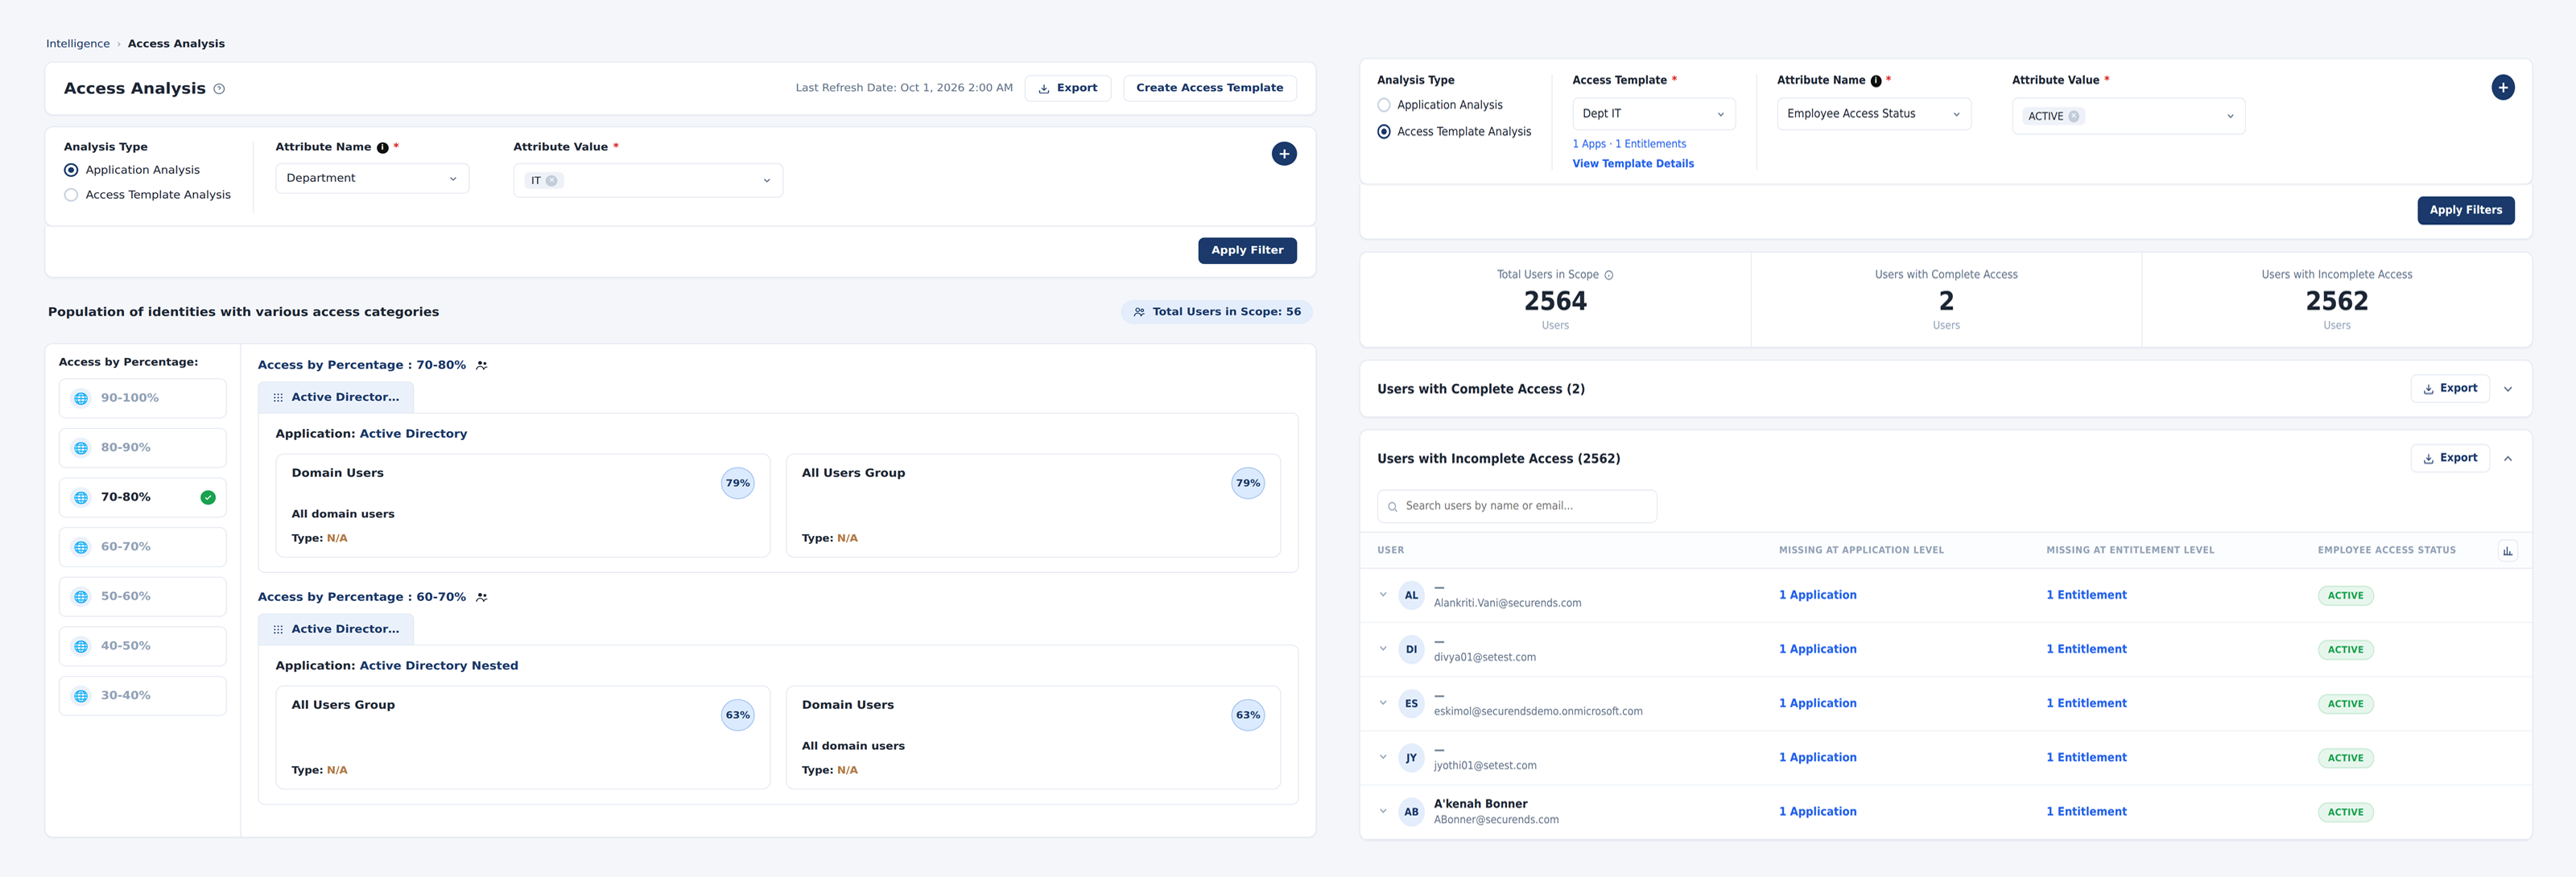The height and width of the screenshot is (877, 2576).
Task: Open the Department attribute name dropdown
Action: point(372,178)
